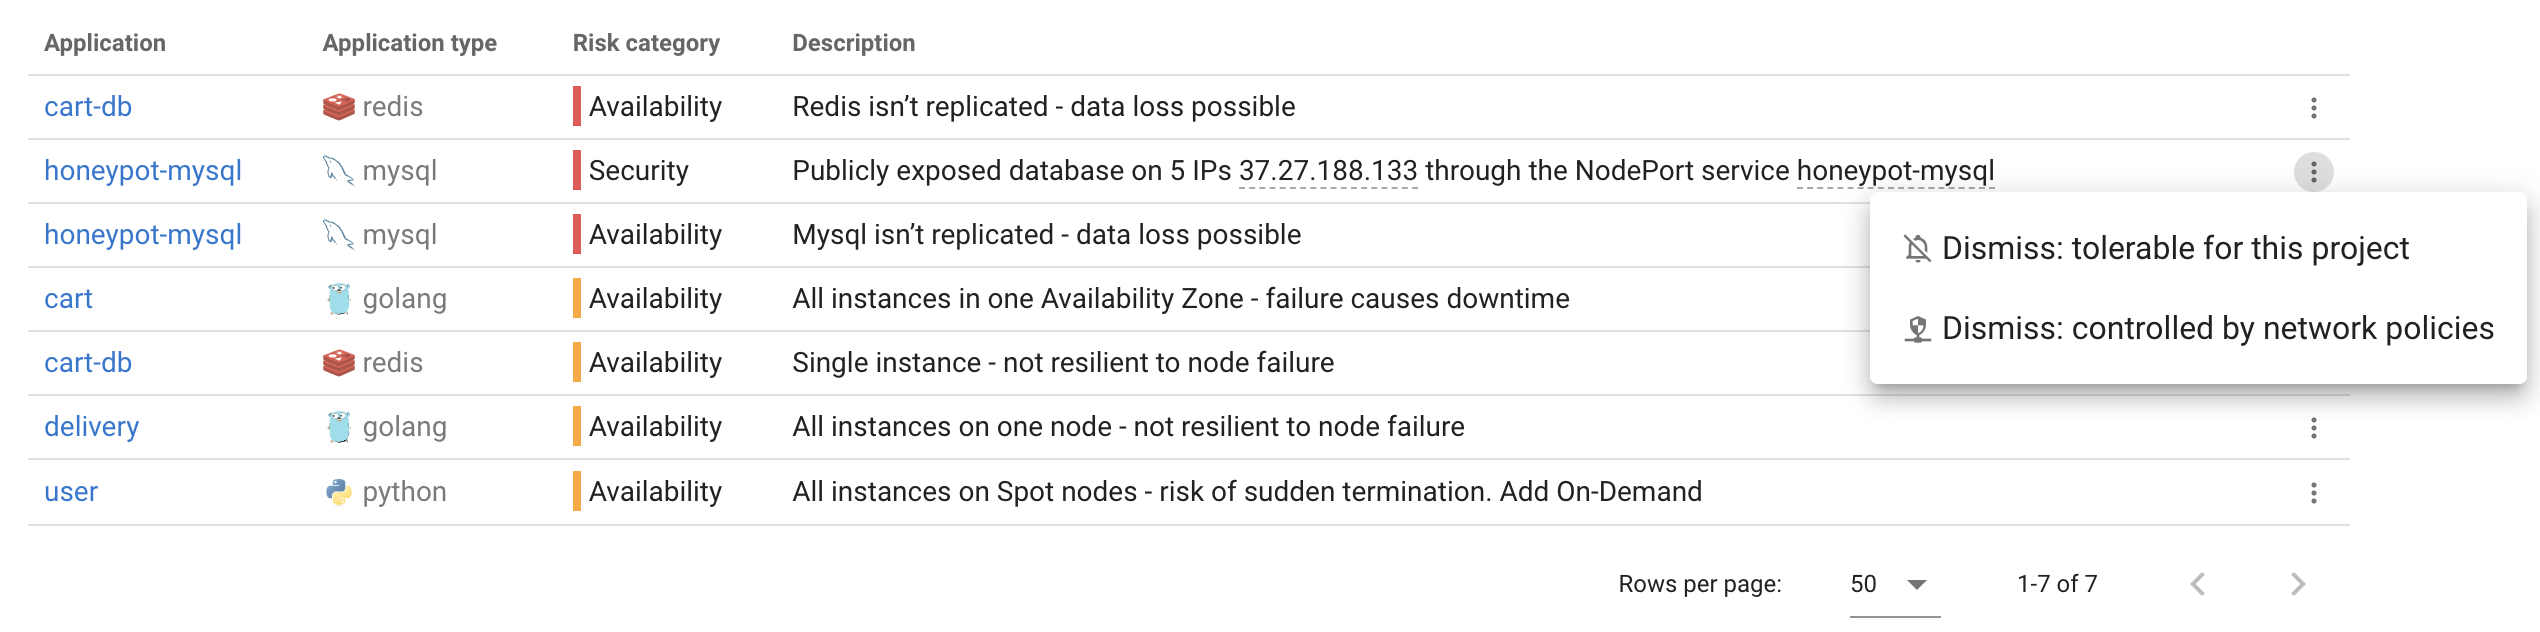Open the cart application link
The height and width of the screenshot is (632, 2540).
tap(68, 299)
